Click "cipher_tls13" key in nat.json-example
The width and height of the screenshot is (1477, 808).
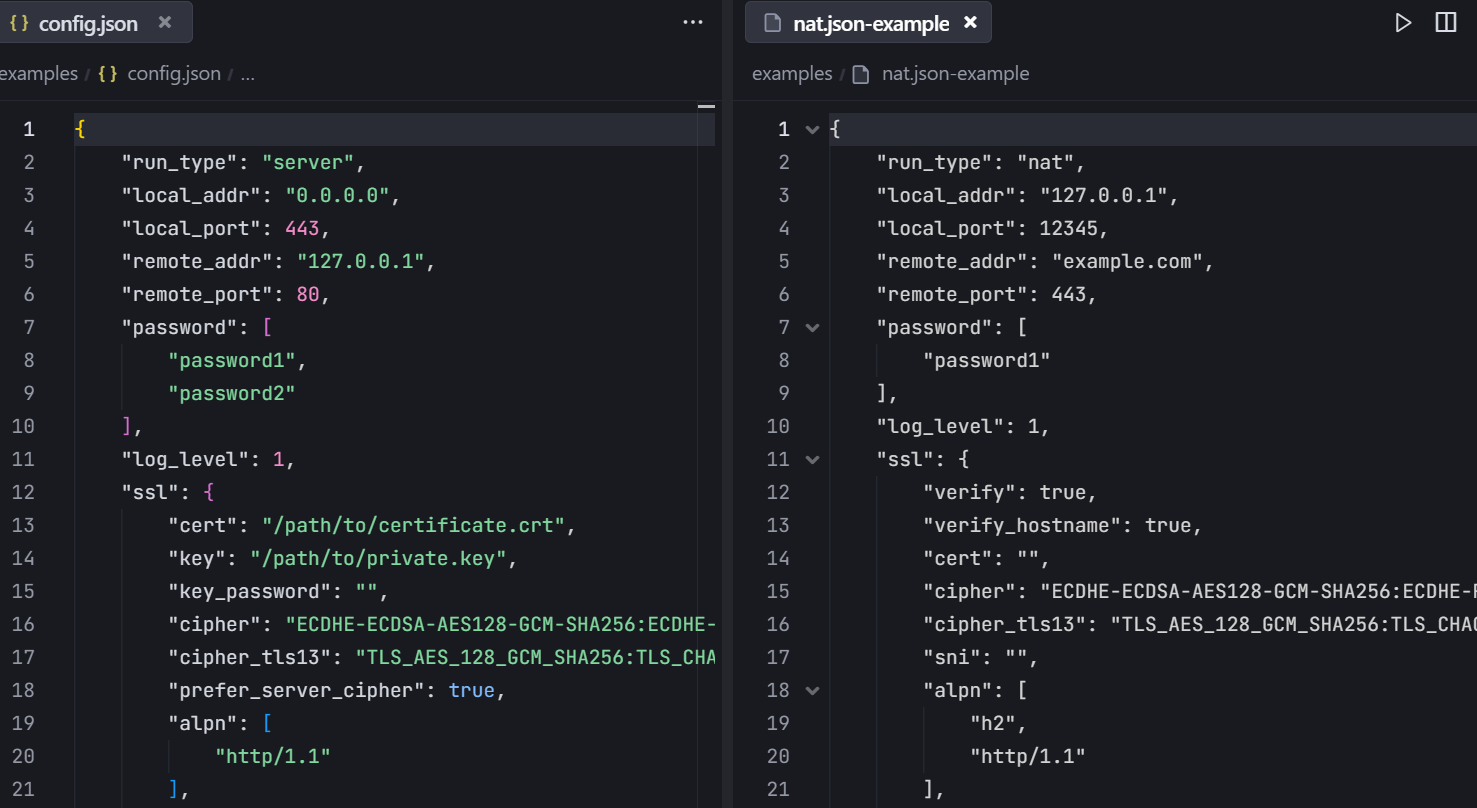[1005, 624]
